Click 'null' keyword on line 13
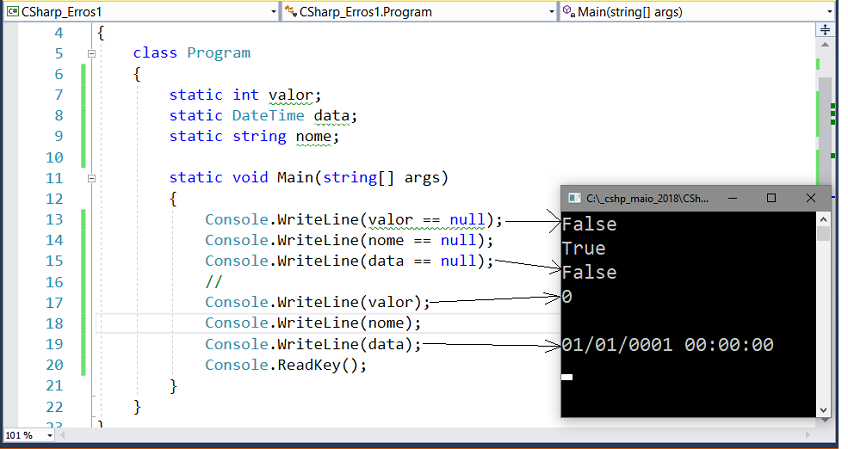 pos(467,220)
